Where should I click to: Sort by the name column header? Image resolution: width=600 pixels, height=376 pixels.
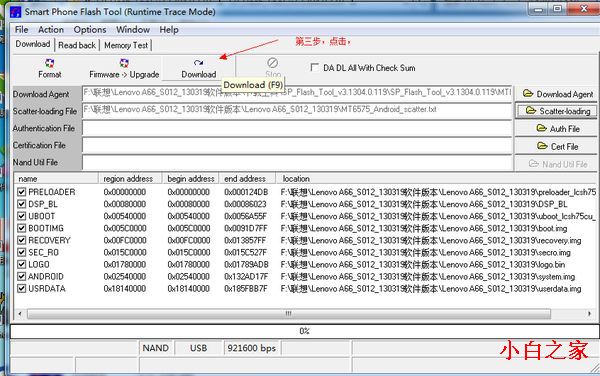click(x=56, y=179)
